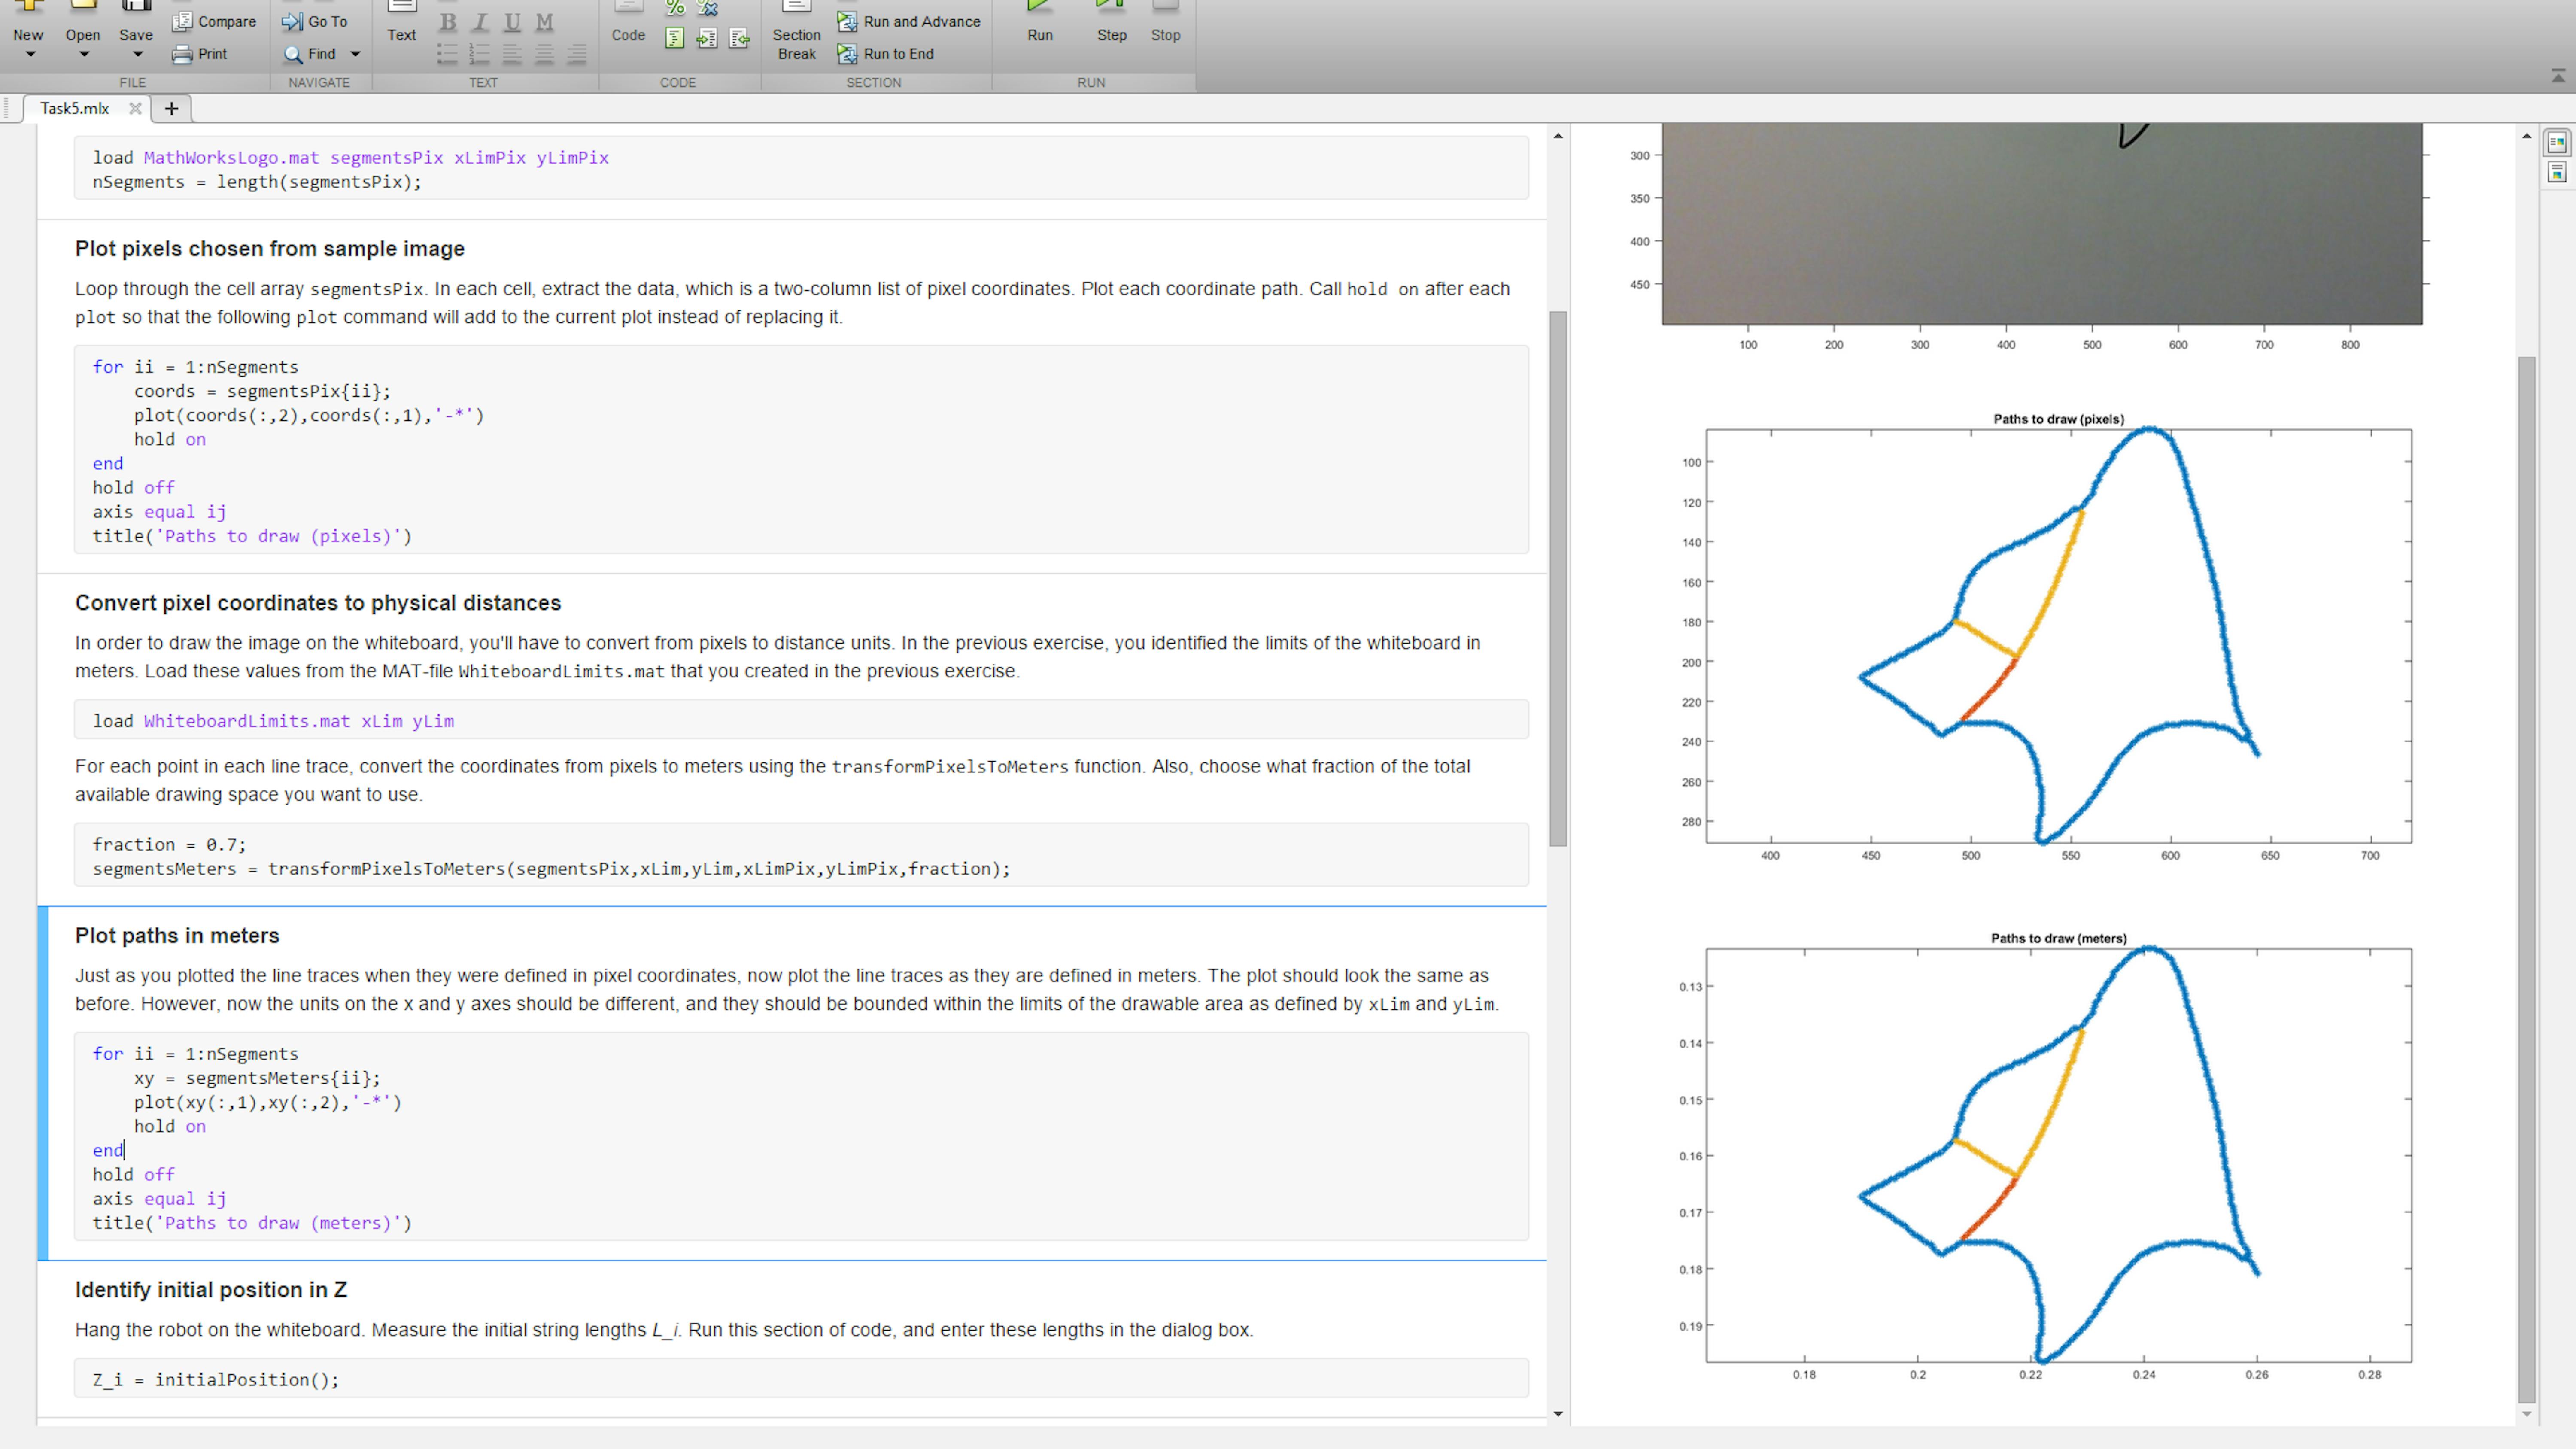The height and width of the screenshot is (1449, 2576).
Task: Close the Task5.mlx tab
Action: click(135, 108)
